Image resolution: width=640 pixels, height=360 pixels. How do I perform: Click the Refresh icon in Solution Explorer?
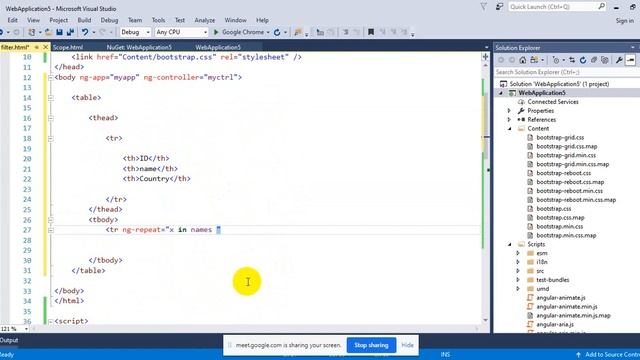[583, 60]
